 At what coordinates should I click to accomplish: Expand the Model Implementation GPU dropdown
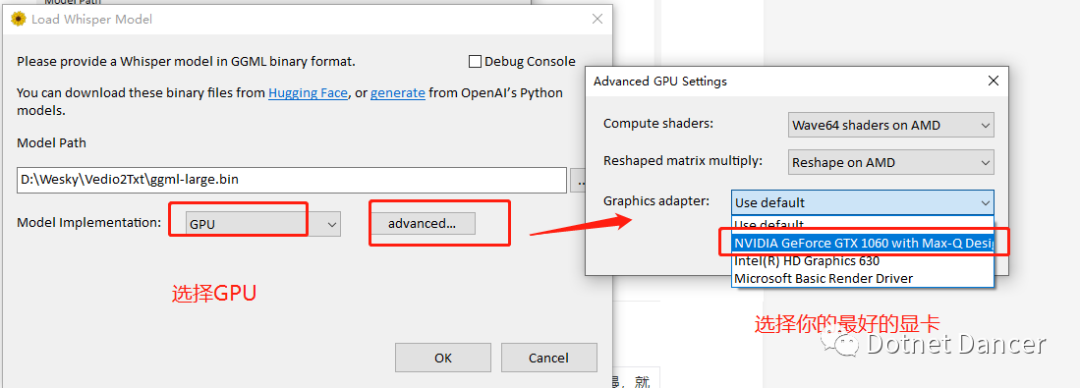(x=264, y=224)
